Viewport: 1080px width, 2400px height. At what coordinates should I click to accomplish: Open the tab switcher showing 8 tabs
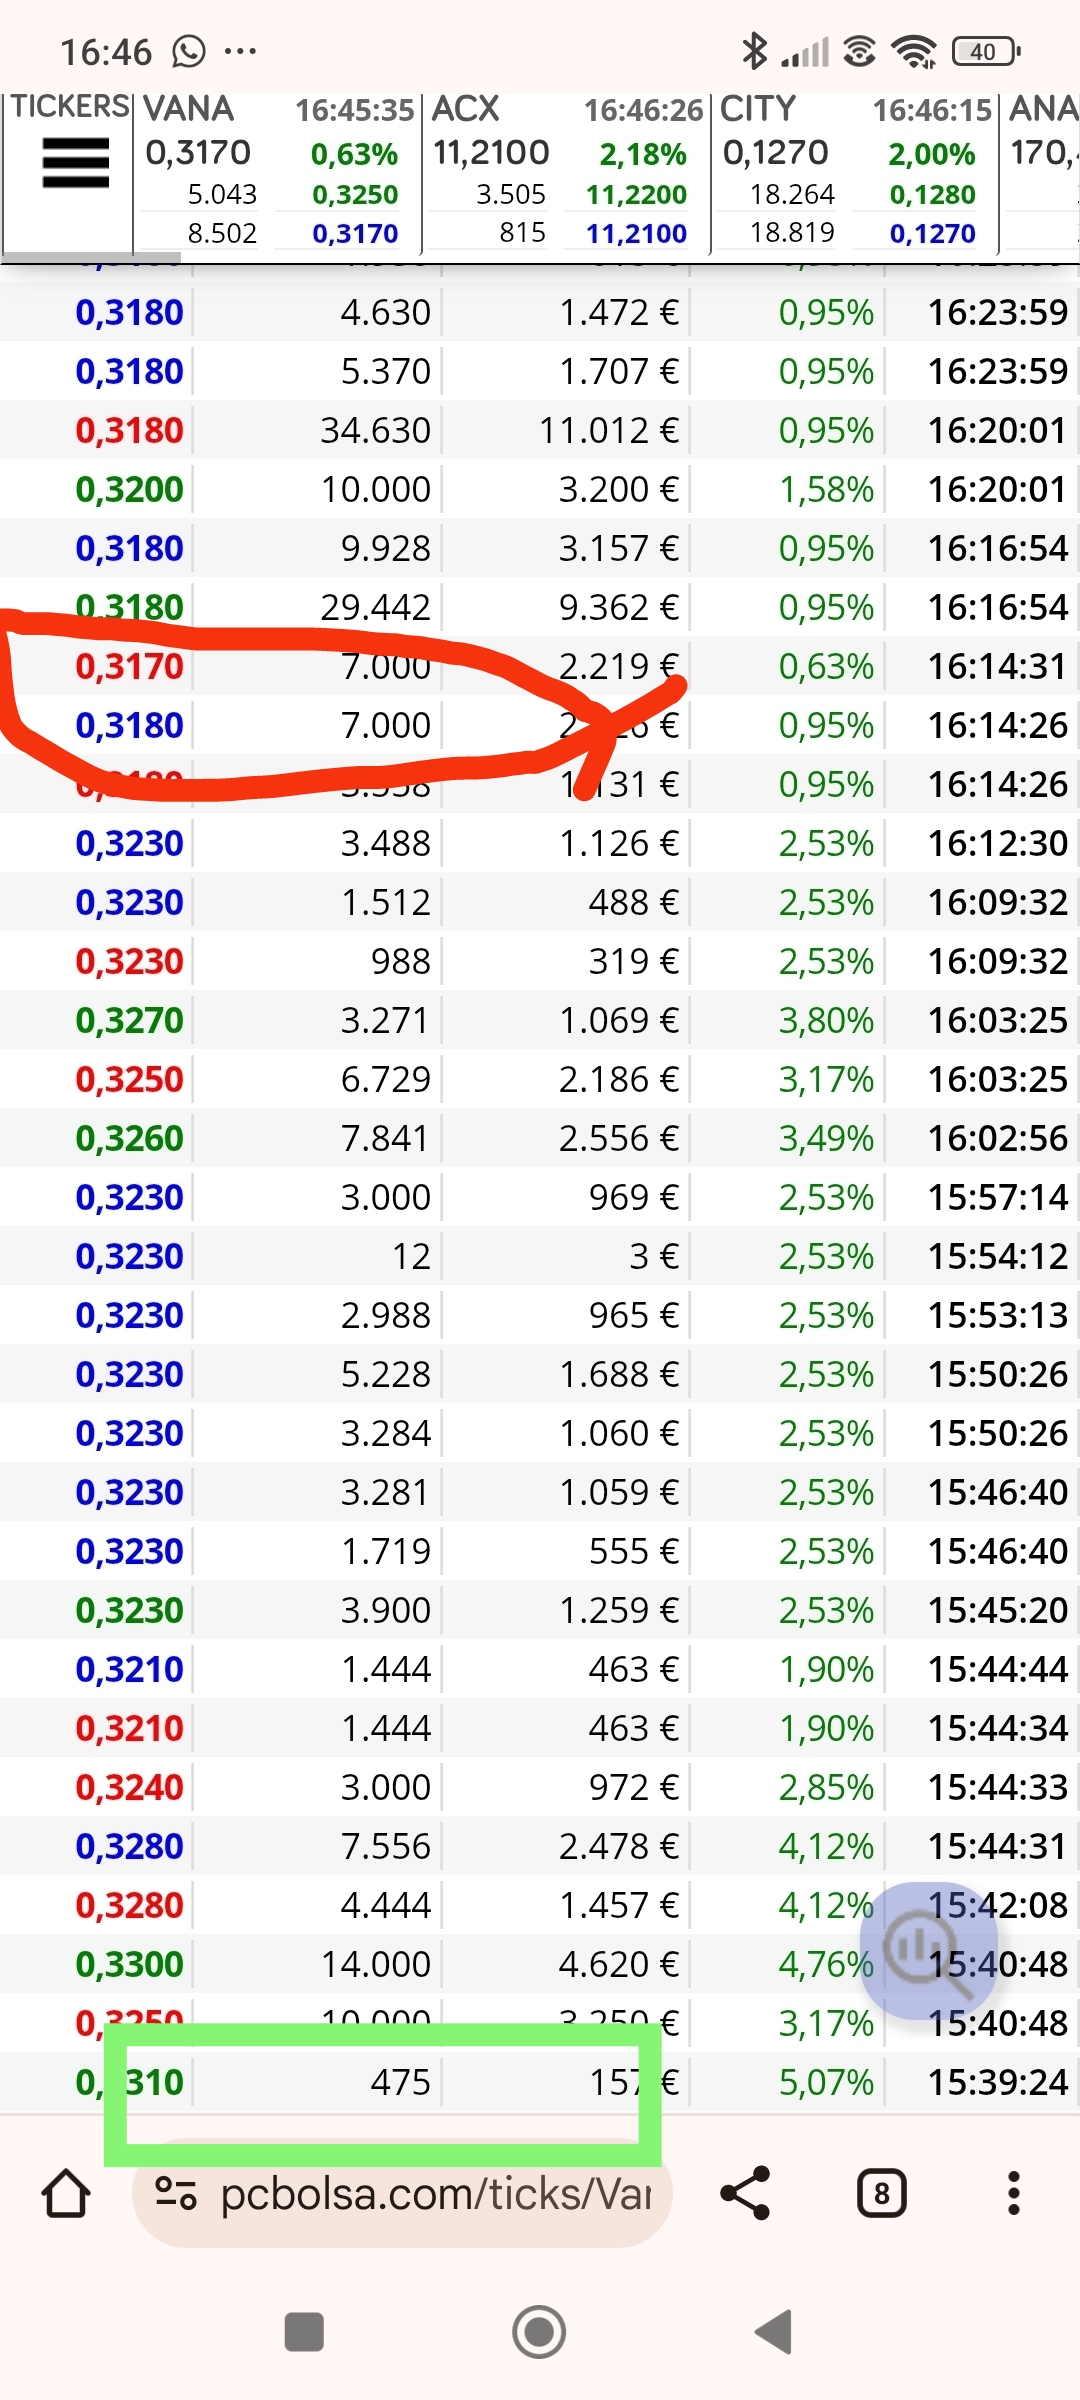[881, 2193]
